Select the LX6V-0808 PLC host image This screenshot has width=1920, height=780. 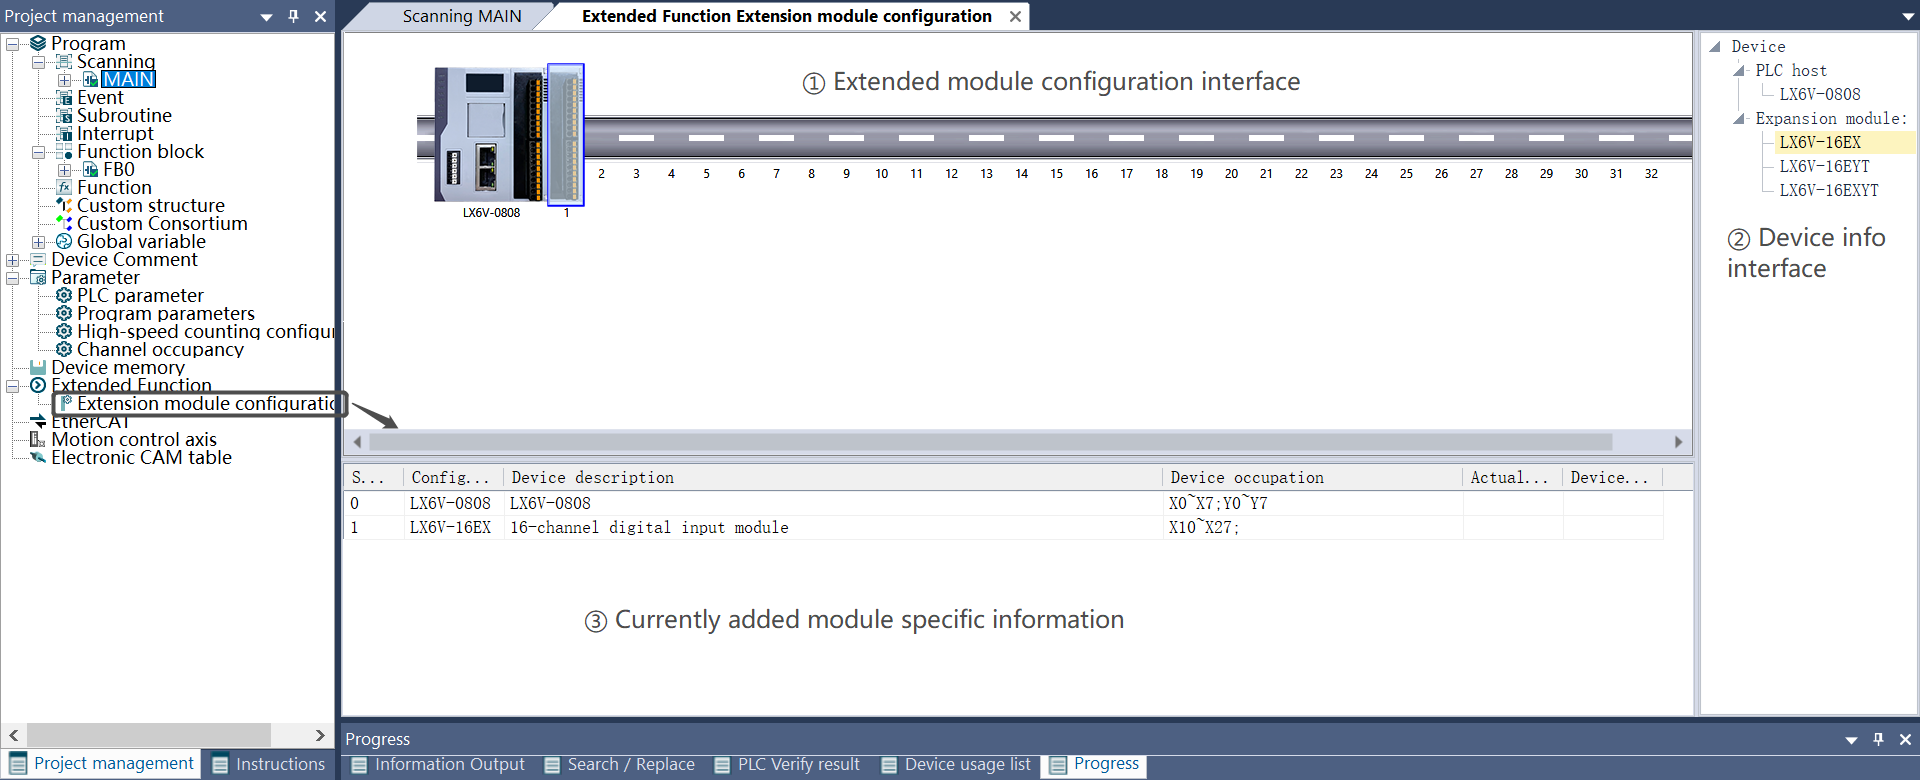(x=487, y=135)
